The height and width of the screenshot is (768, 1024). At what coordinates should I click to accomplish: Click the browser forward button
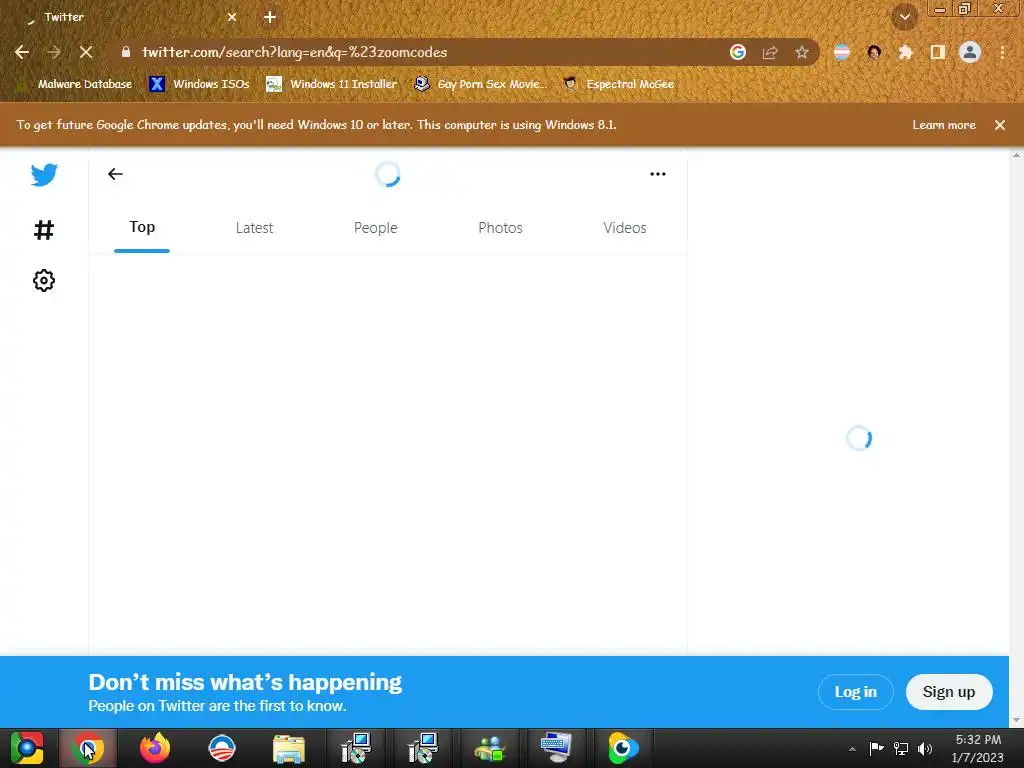pyautogui.click(x=54, y=52)
